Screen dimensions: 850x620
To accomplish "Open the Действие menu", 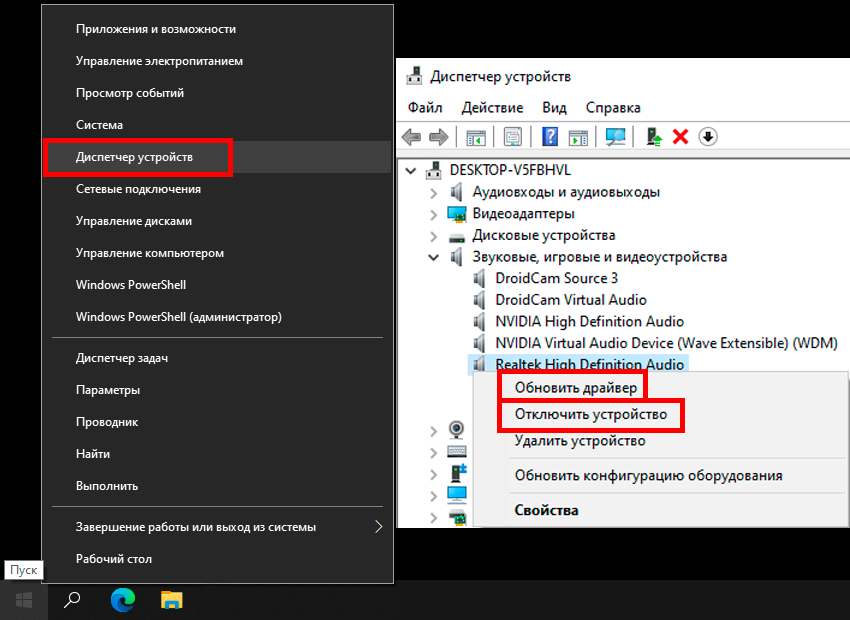I will (492, 107).
